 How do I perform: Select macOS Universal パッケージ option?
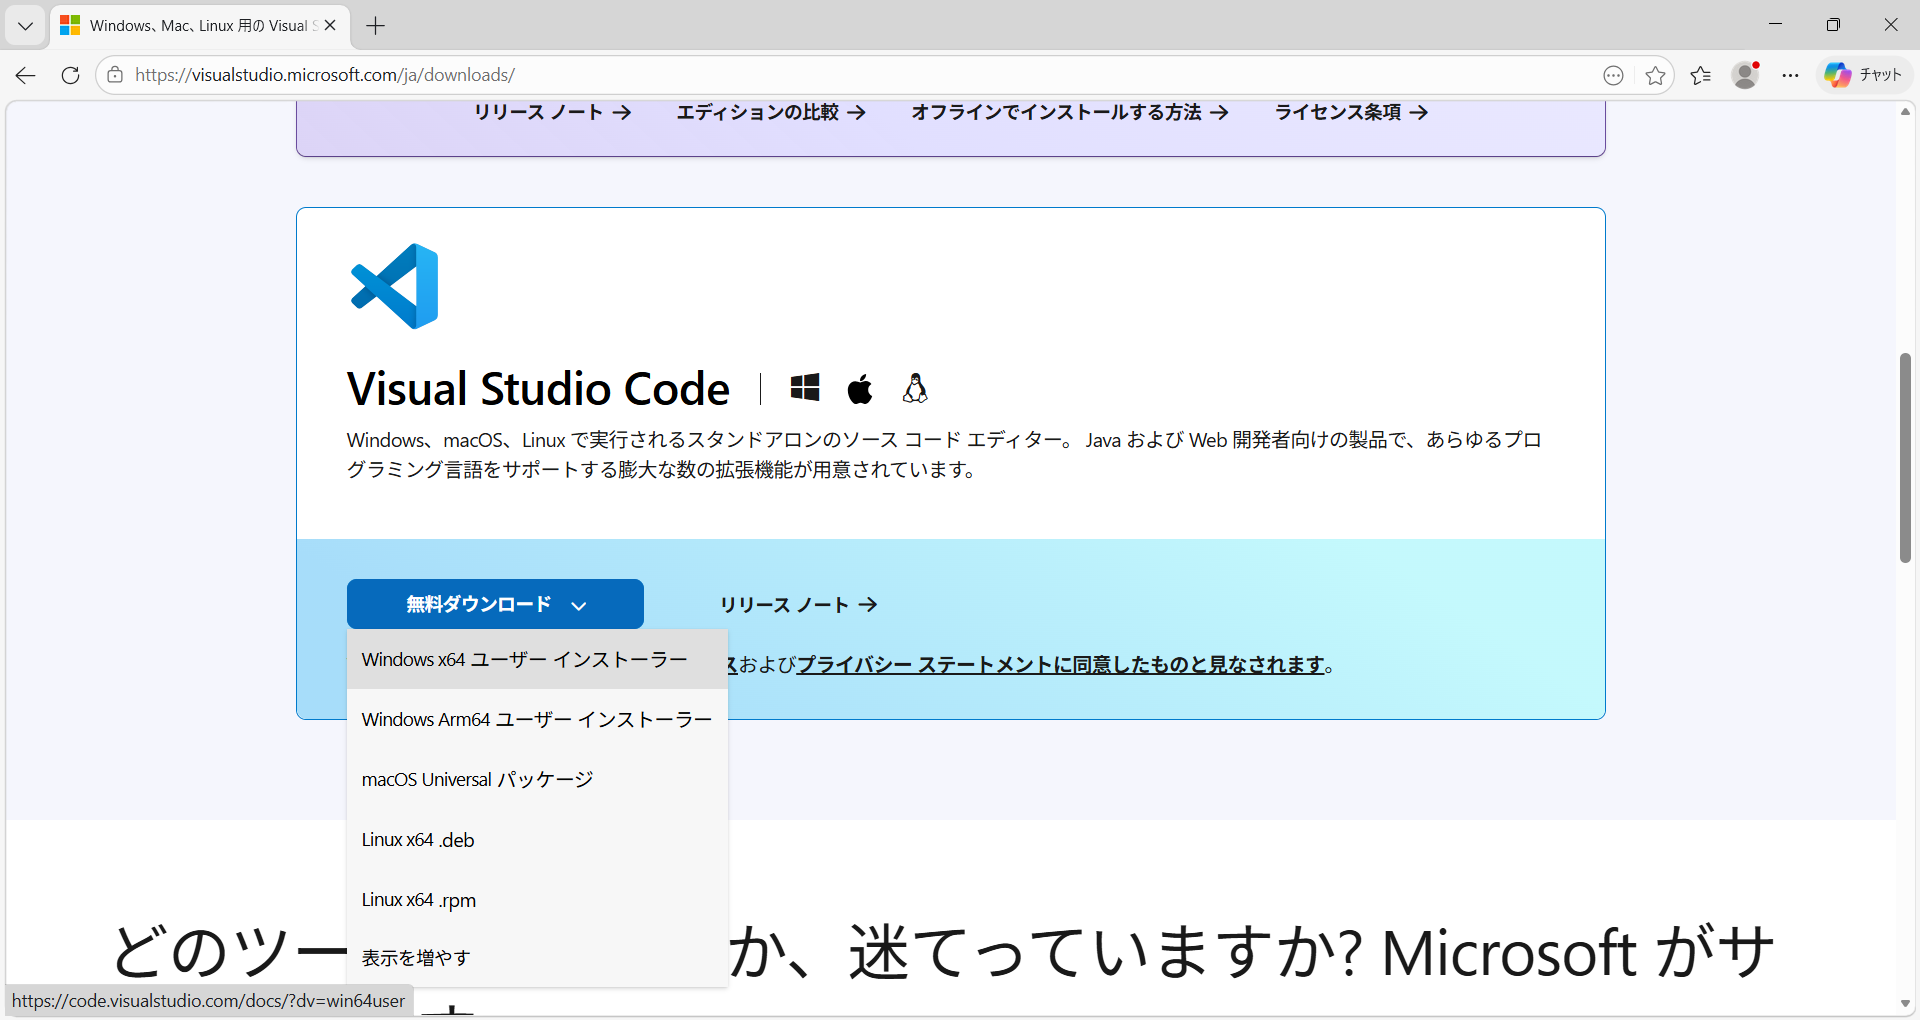(x=478, y=780)
